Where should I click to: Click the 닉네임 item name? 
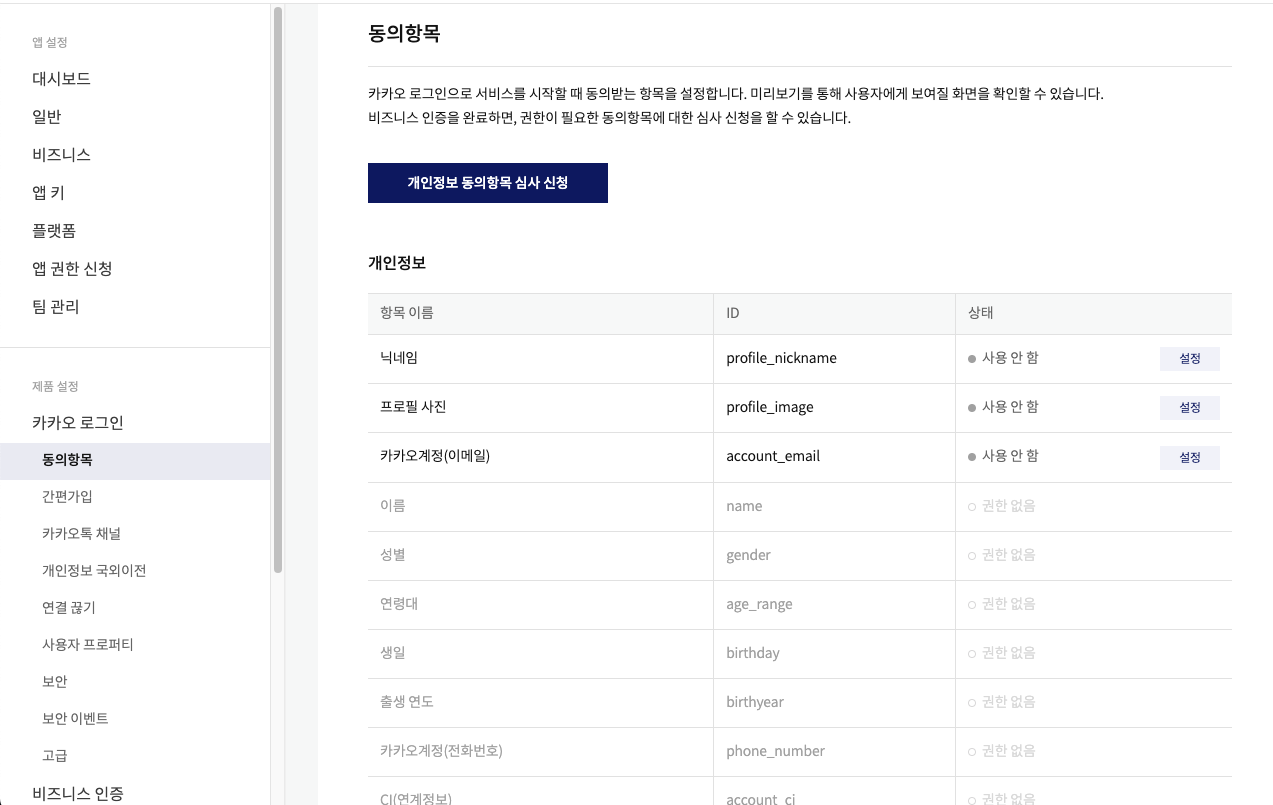pos(399,358)
